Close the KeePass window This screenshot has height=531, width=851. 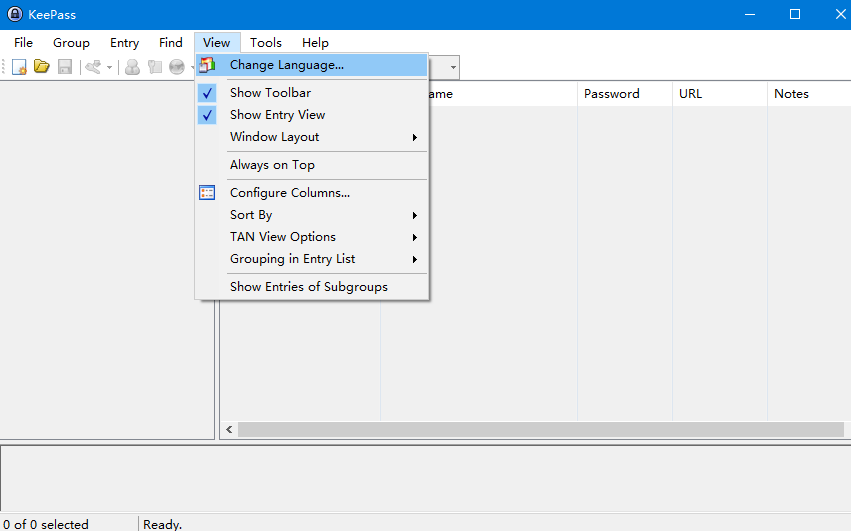tap(839, 14)
